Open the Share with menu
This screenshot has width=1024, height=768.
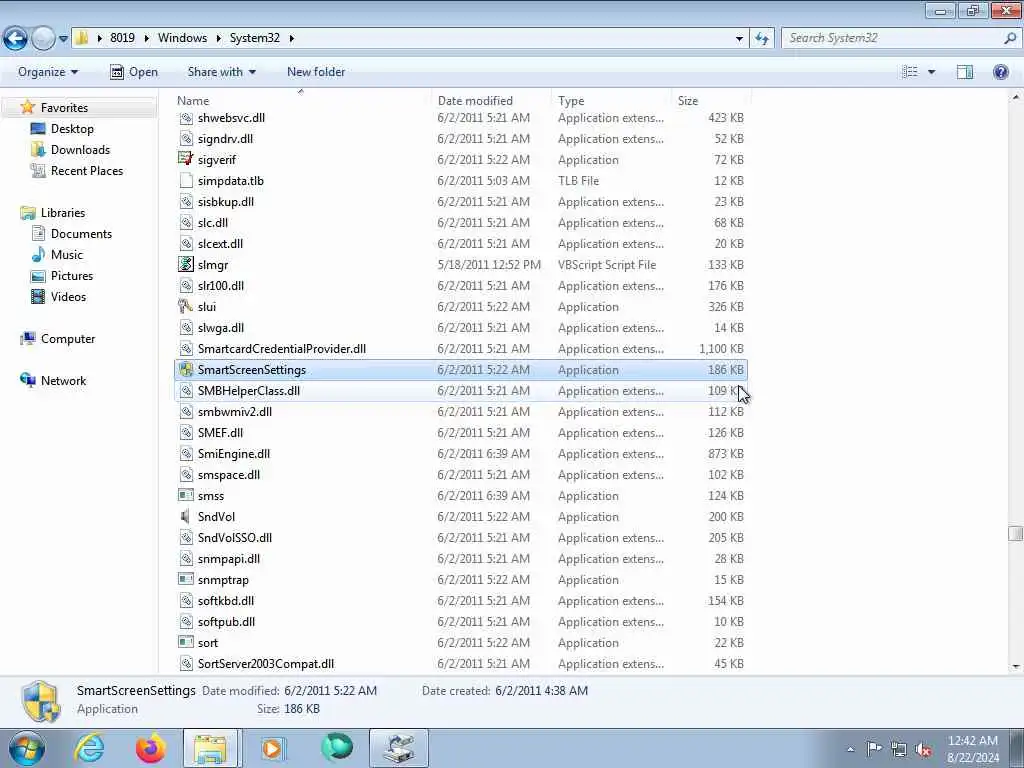221,72
